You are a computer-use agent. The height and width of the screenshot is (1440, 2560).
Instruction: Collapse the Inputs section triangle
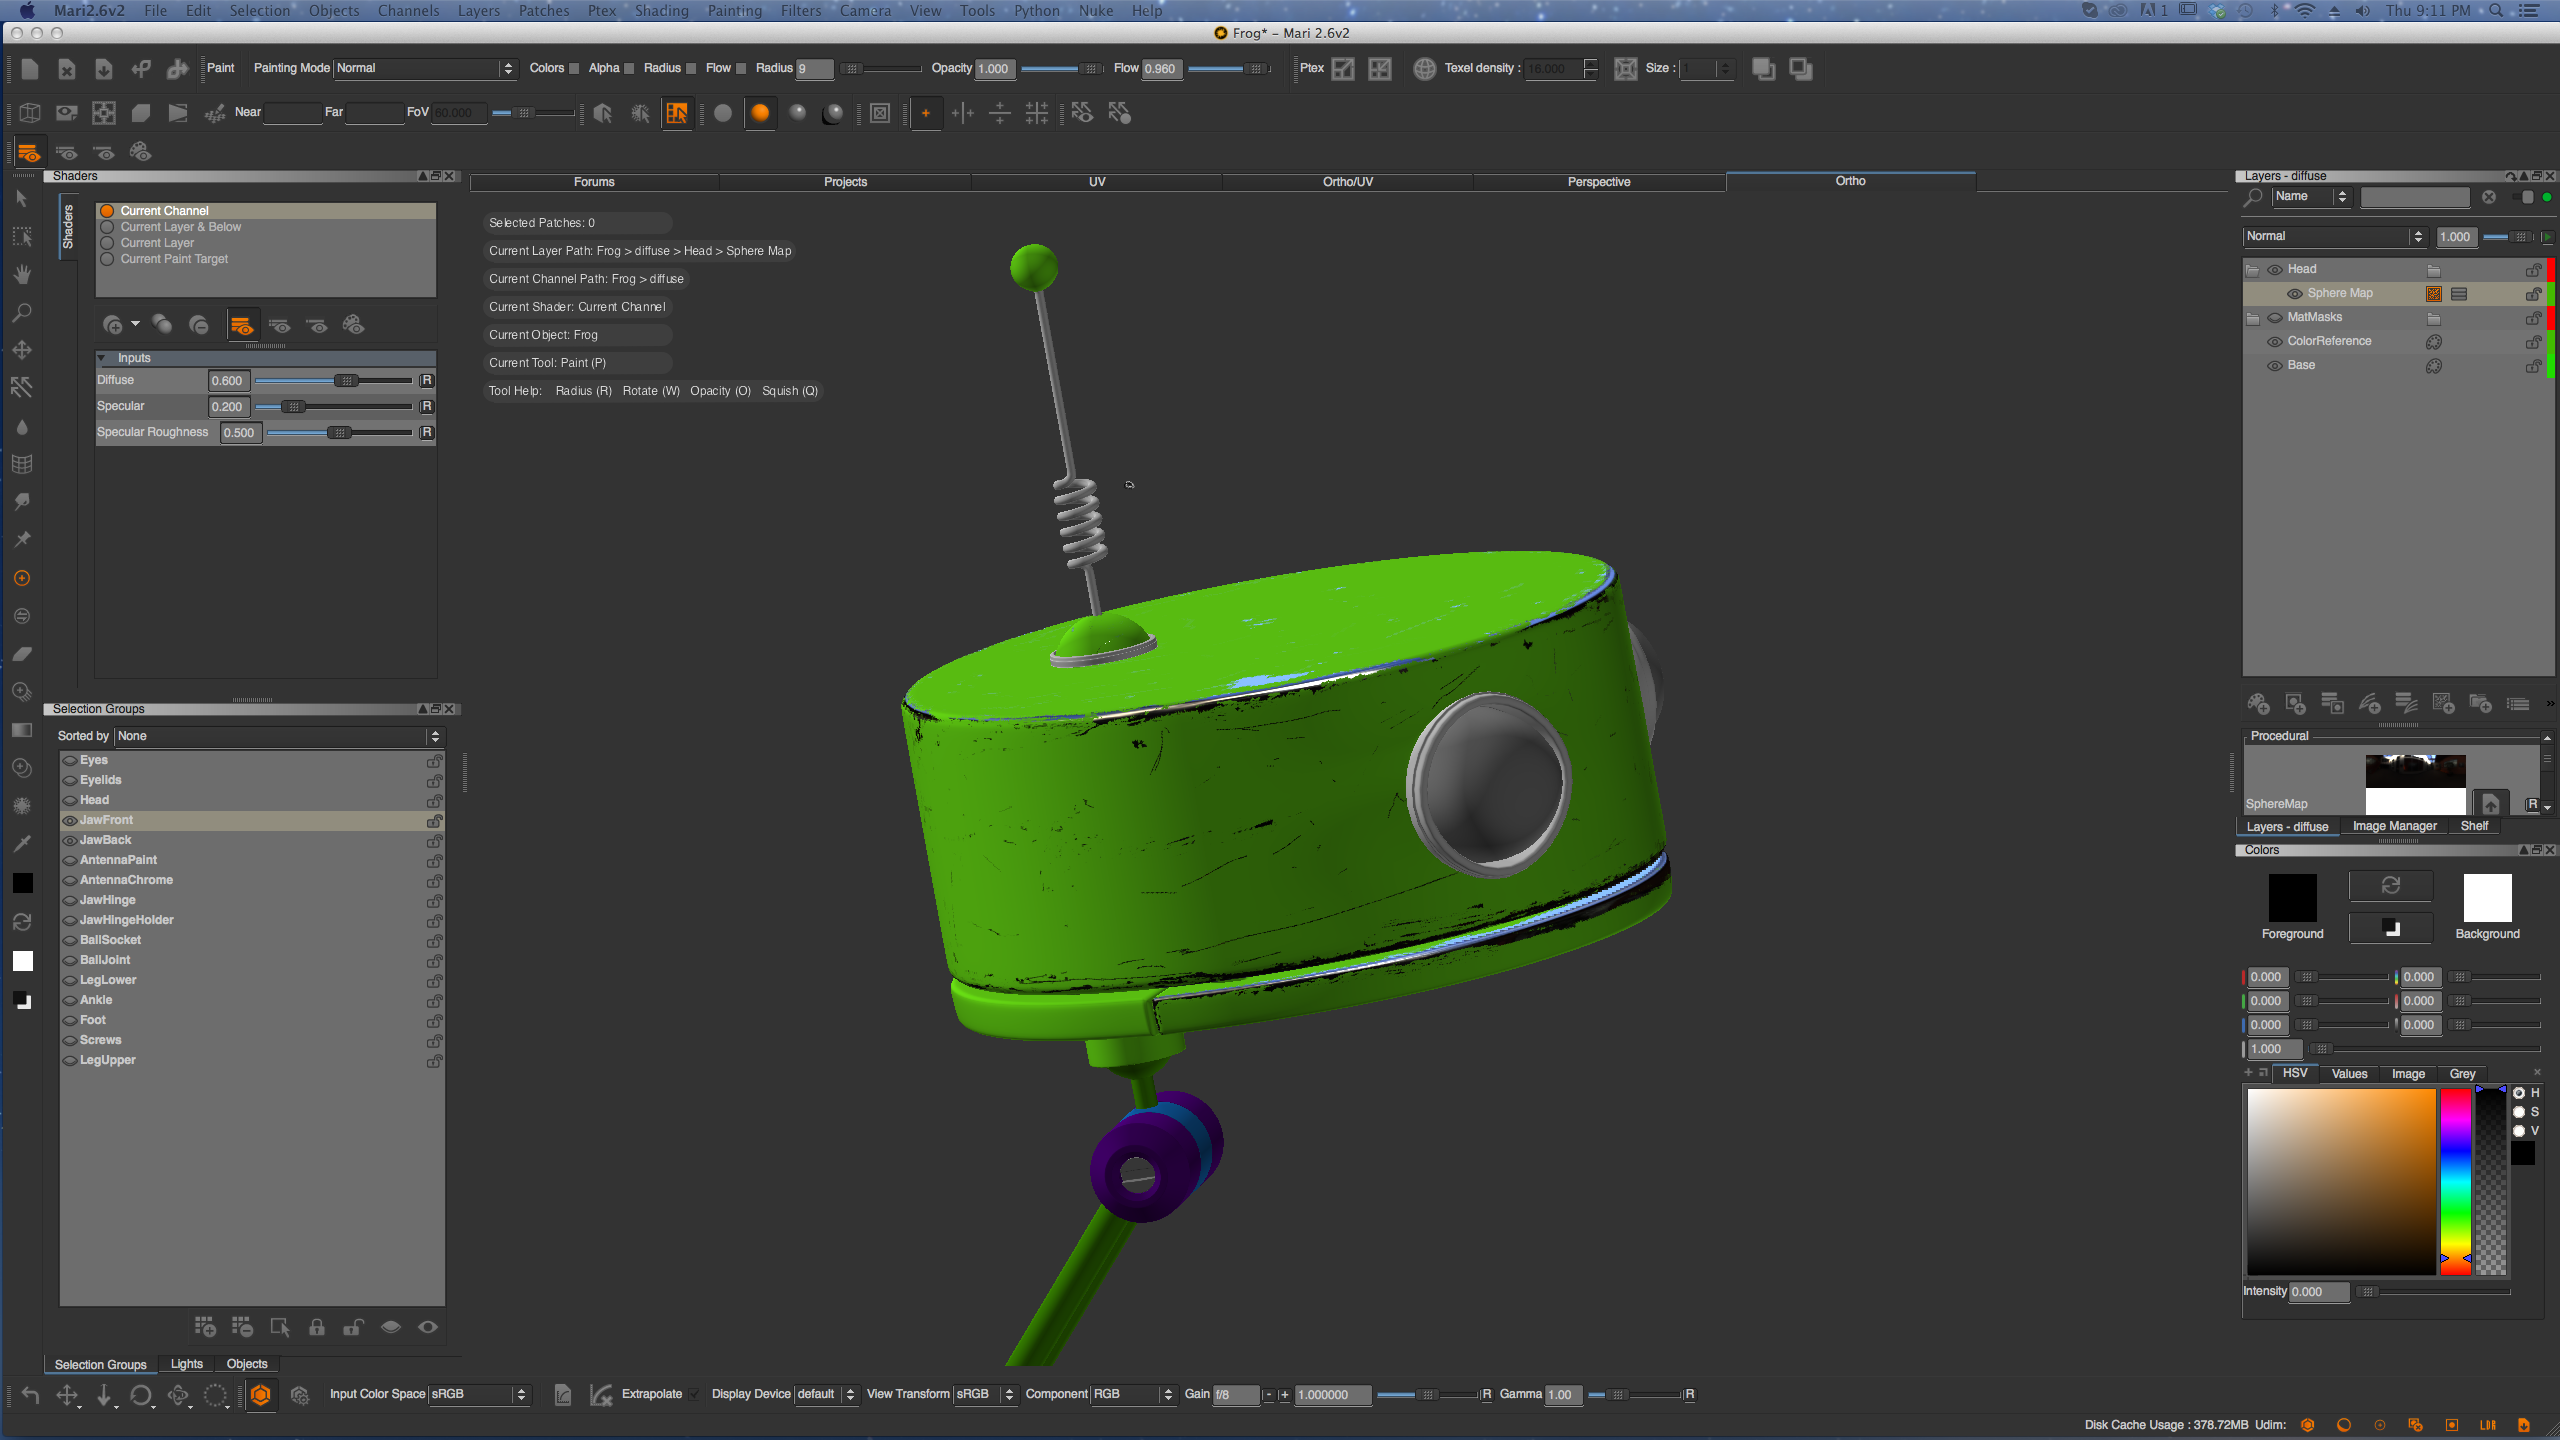click(102, 358)
